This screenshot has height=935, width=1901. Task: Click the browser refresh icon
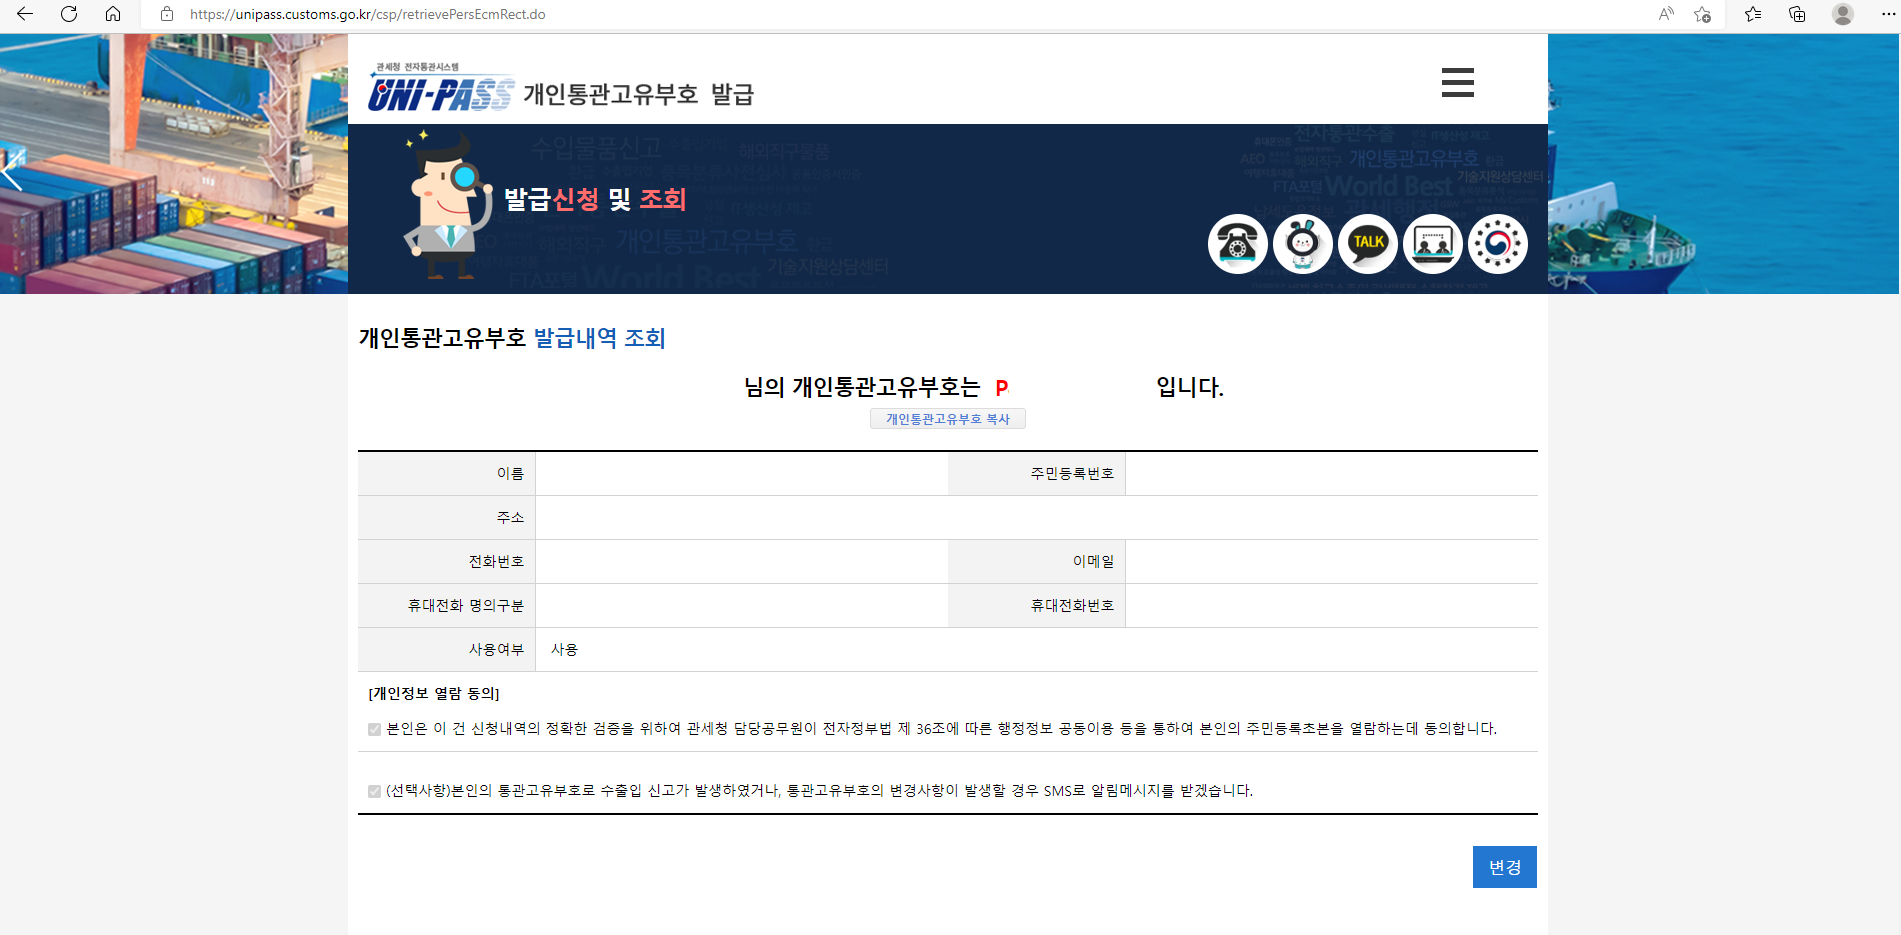tap(68, 15)
